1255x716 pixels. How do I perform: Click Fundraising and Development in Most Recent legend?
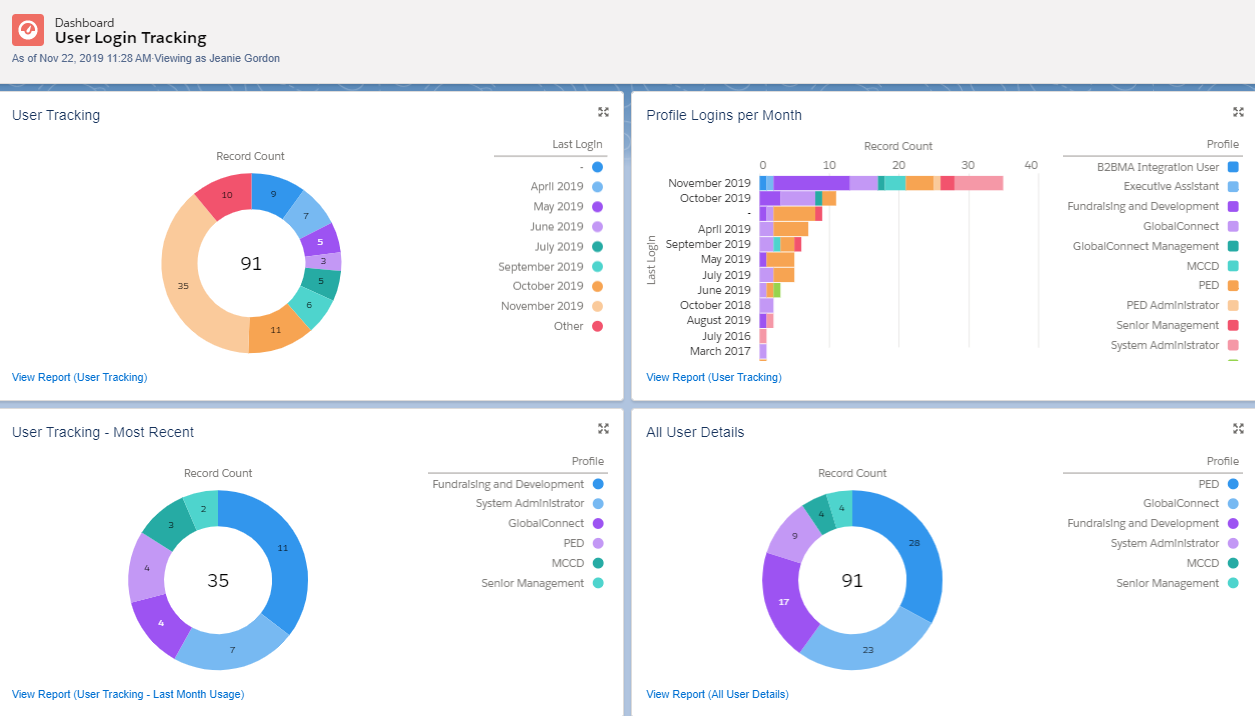tap(508, 484)
